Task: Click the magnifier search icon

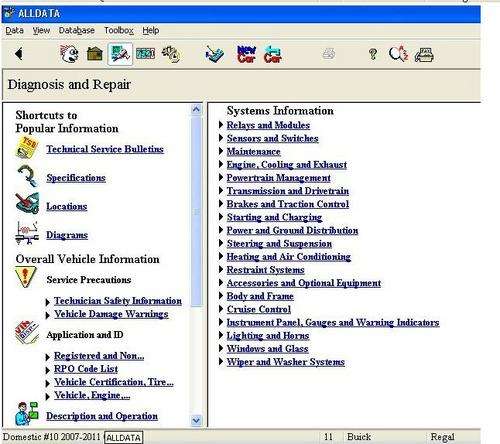Action: click(398, 54)
